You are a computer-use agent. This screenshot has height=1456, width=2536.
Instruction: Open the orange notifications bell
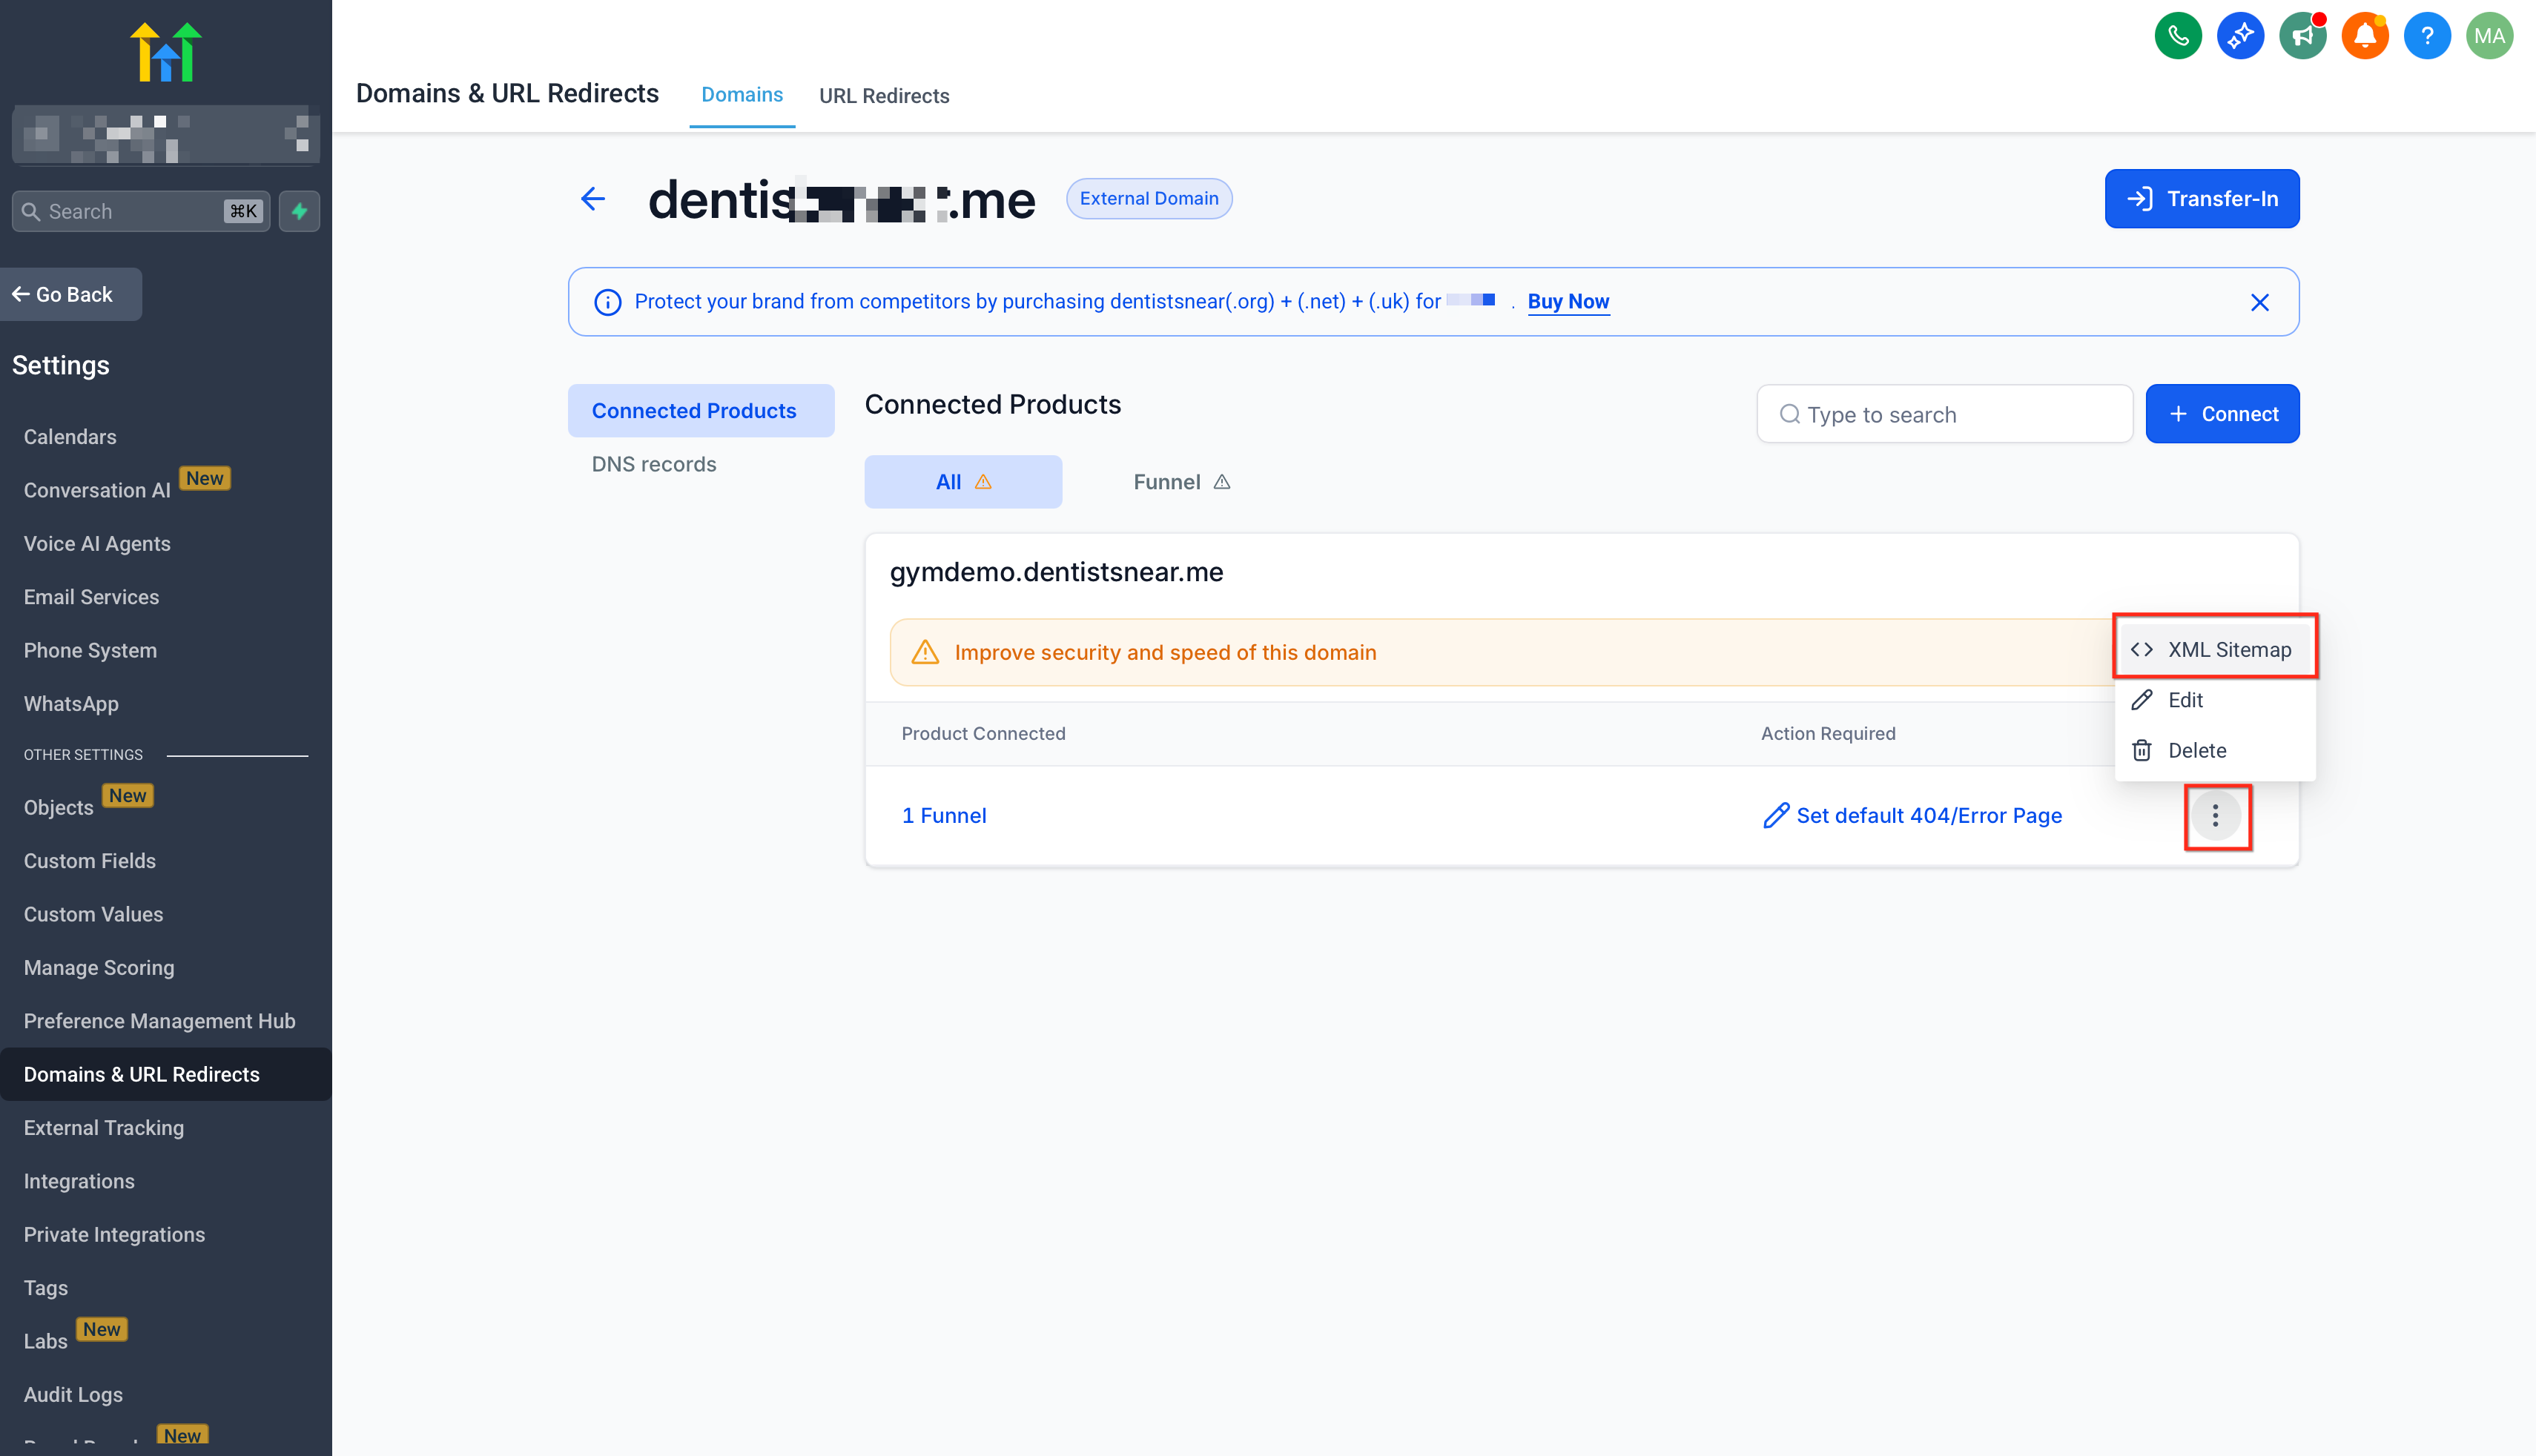2364,36
